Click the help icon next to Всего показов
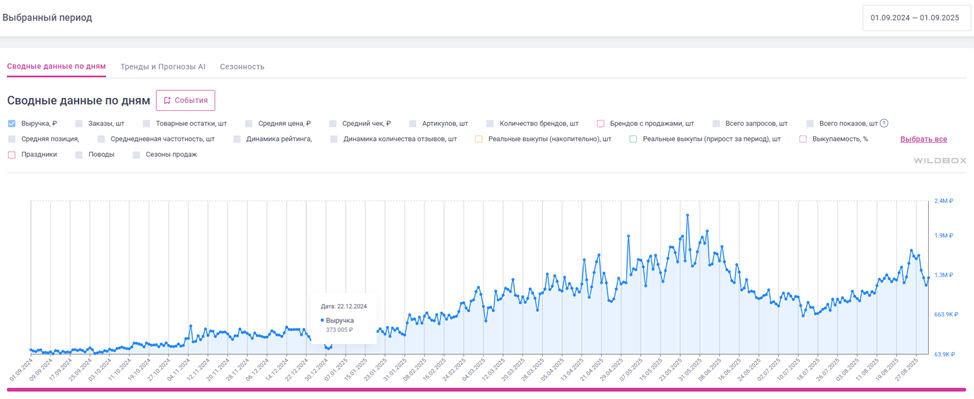Viewport: 974px width, 399px height. [x=884, y=123]
